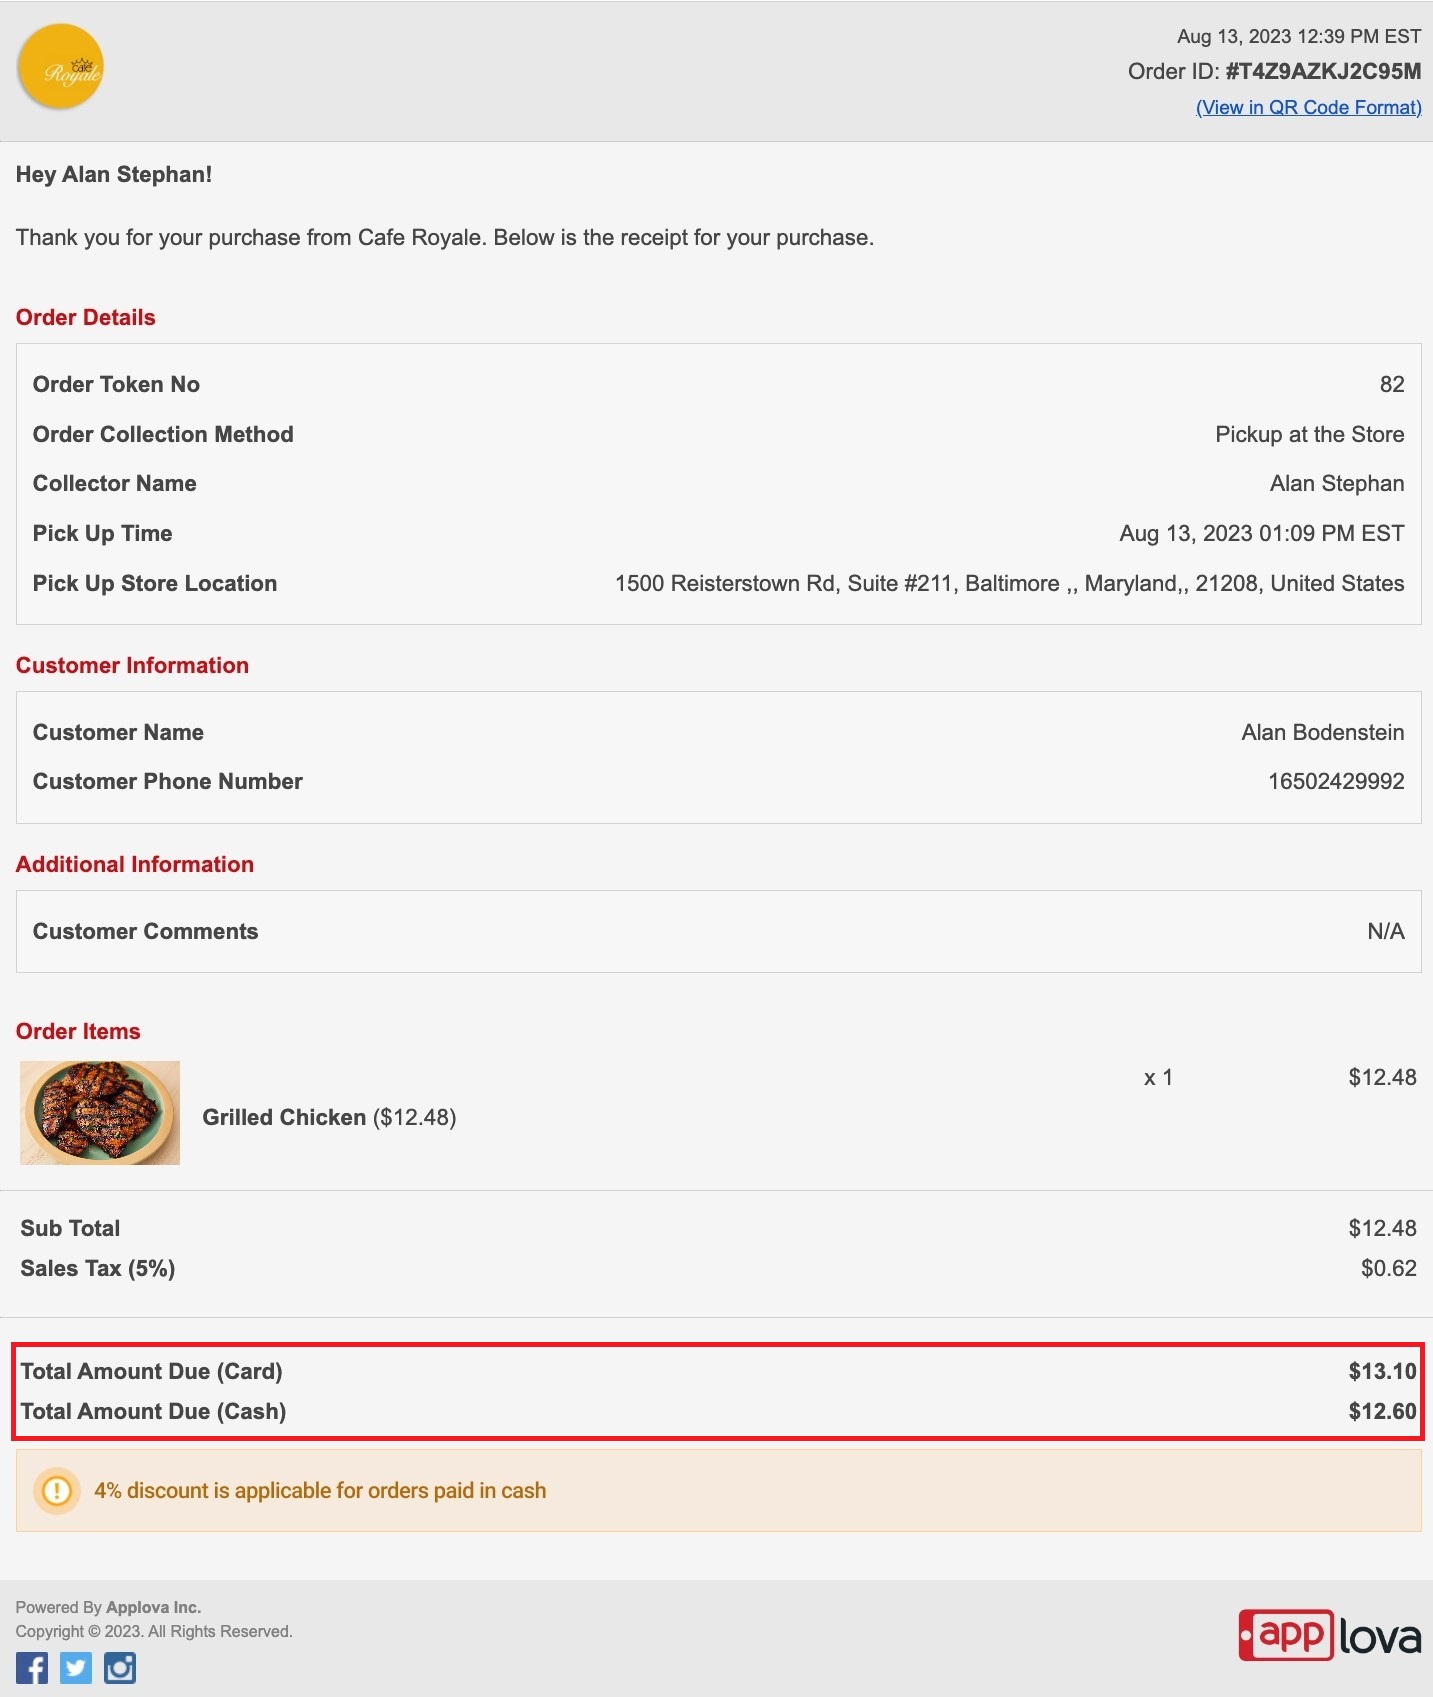Select the order ID #T4Z9AZKJ2C95M text
This screenshot has height=1697, width=1433.
point(1323,71)
